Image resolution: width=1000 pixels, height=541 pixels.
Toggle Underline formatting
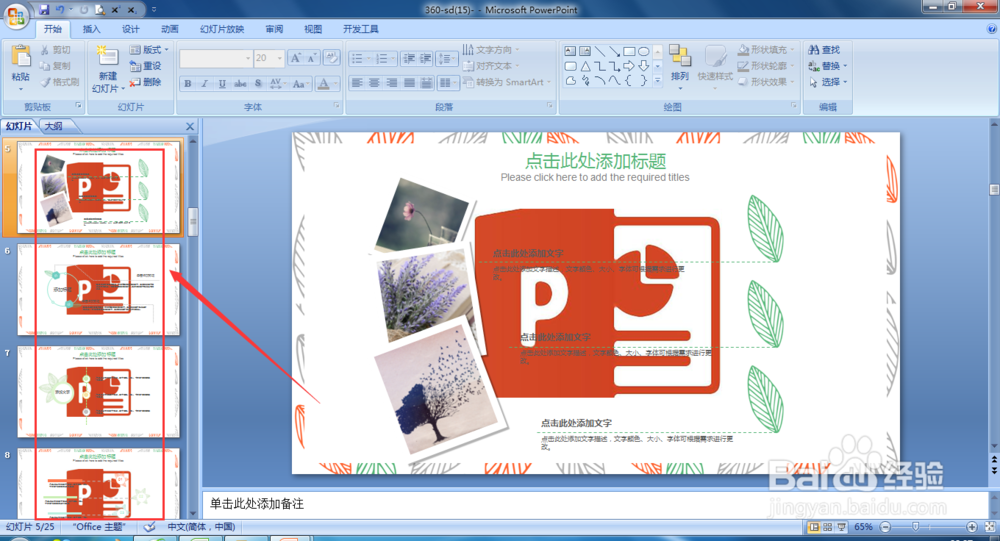pos(222,84)
